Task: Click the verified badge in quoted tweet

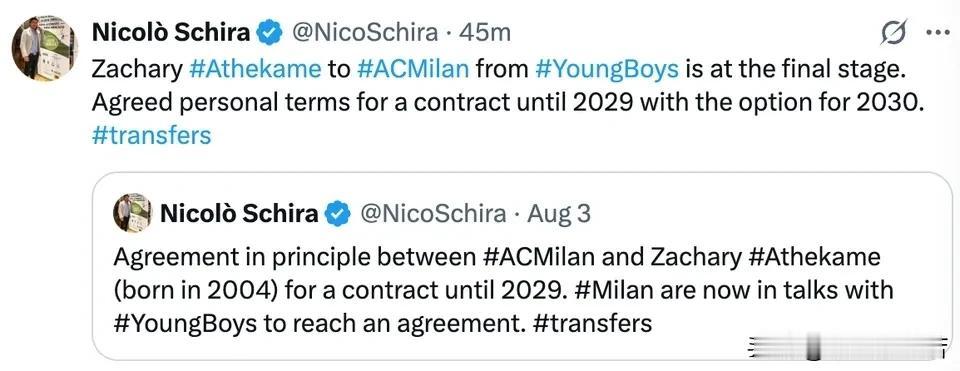Action: click(x=337, y=214)
